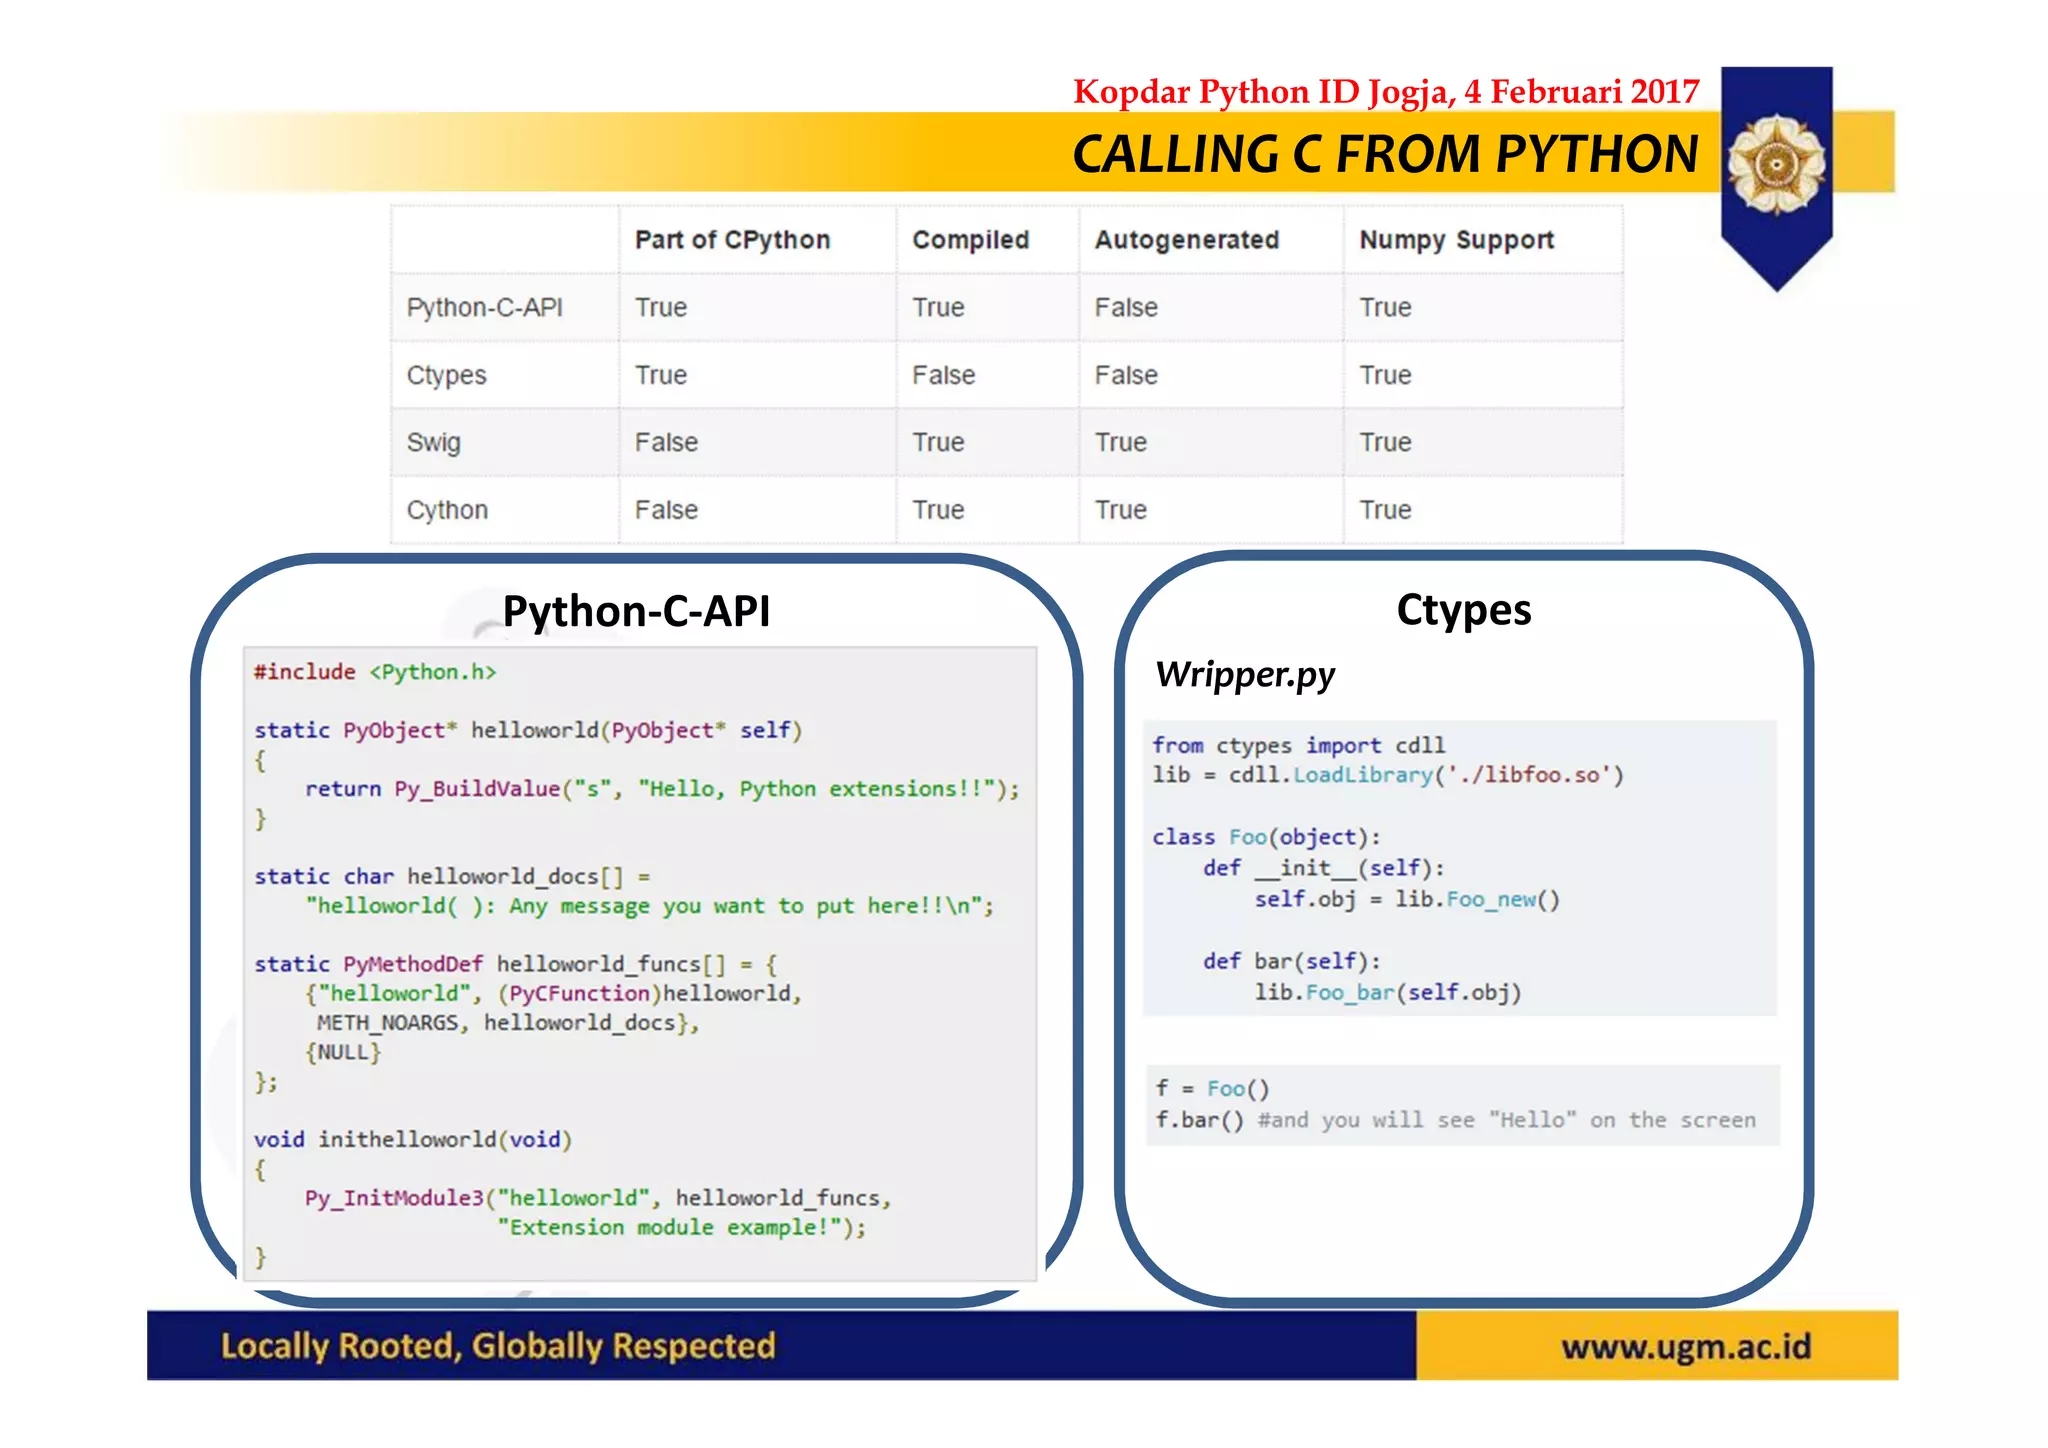Click the 'Autogenerated' column header
The height and width of the screenshot is (1448, 2048).
tap(1187, 240)
